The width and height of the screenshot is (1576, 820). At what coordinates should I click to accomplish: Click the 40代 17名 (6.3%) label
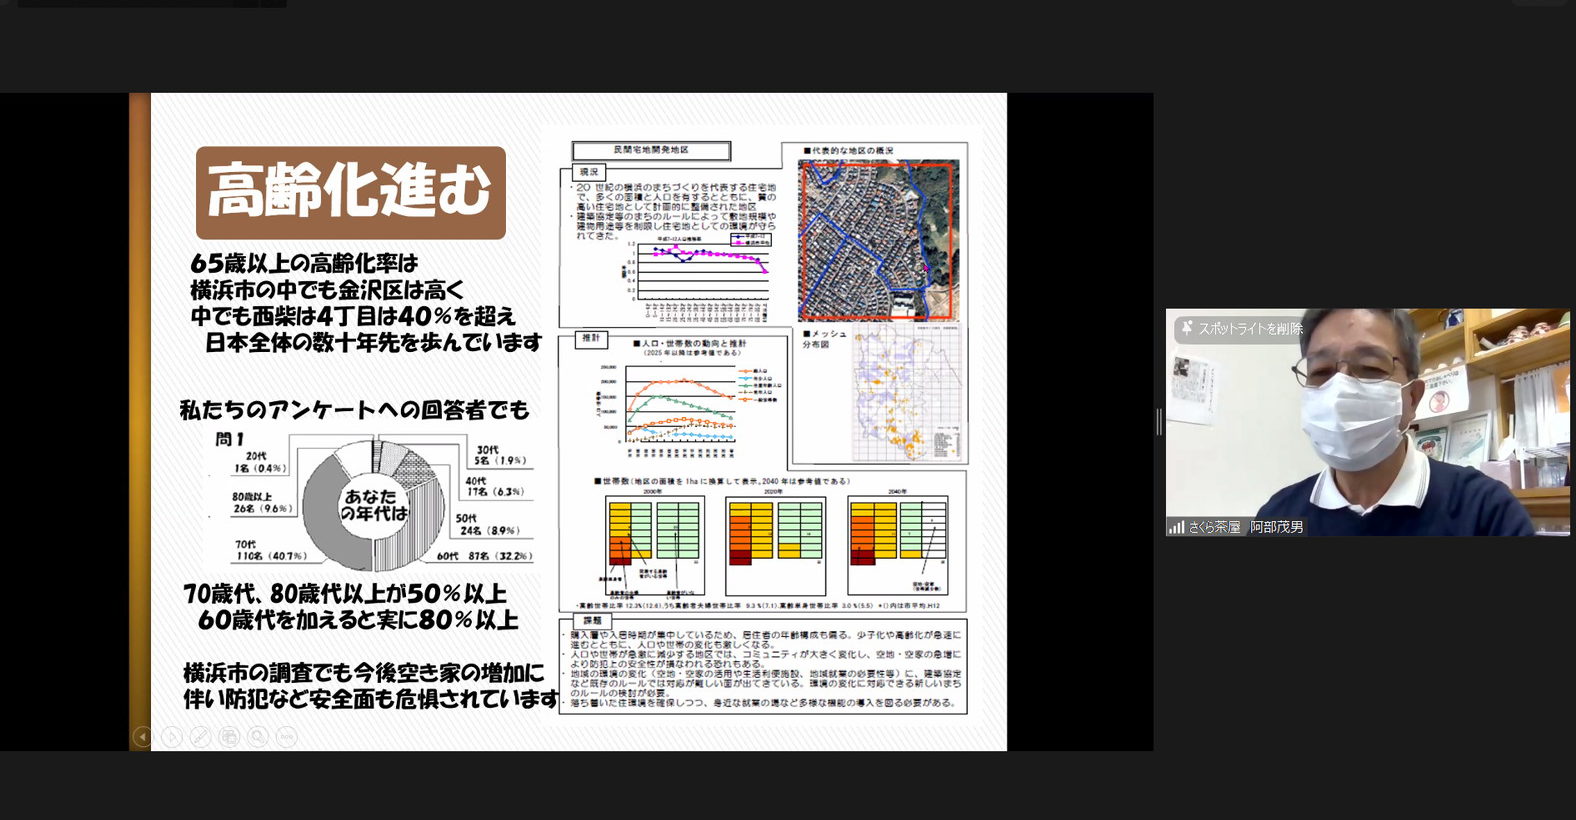[x=493, y=486]
